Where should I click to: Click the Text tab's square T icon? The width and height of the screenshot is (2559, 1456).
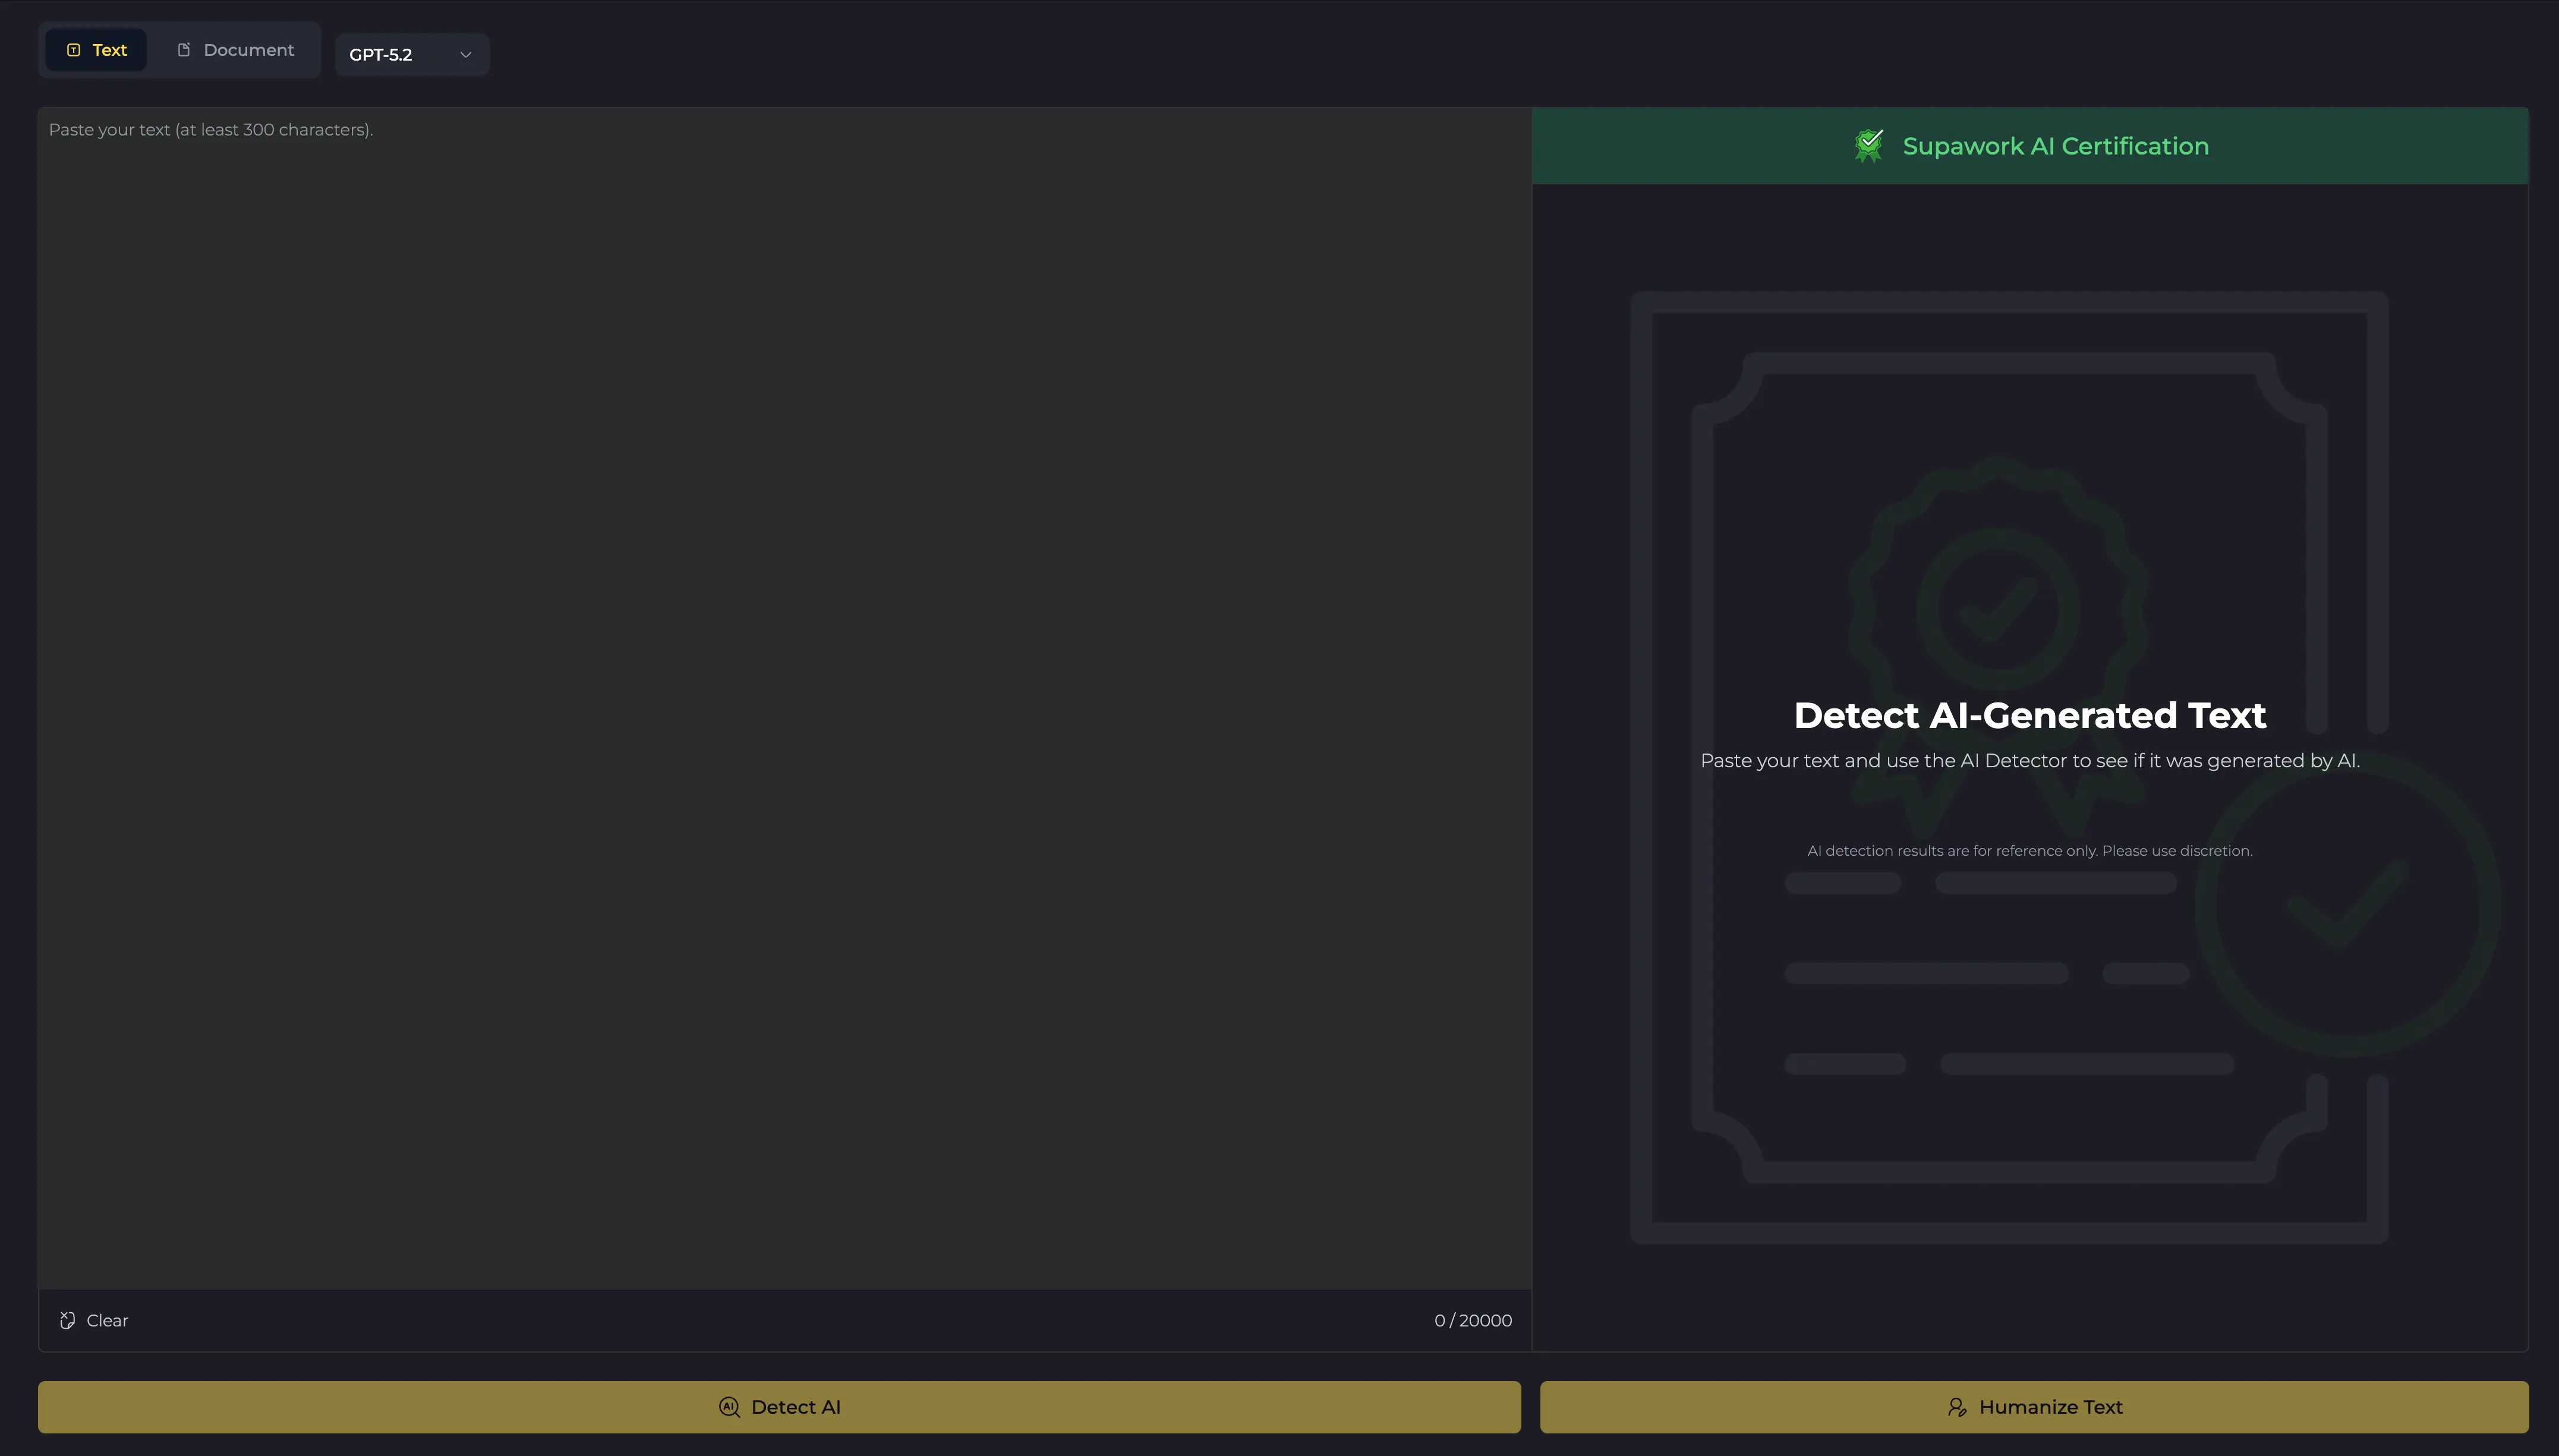[x=73, y=50]
